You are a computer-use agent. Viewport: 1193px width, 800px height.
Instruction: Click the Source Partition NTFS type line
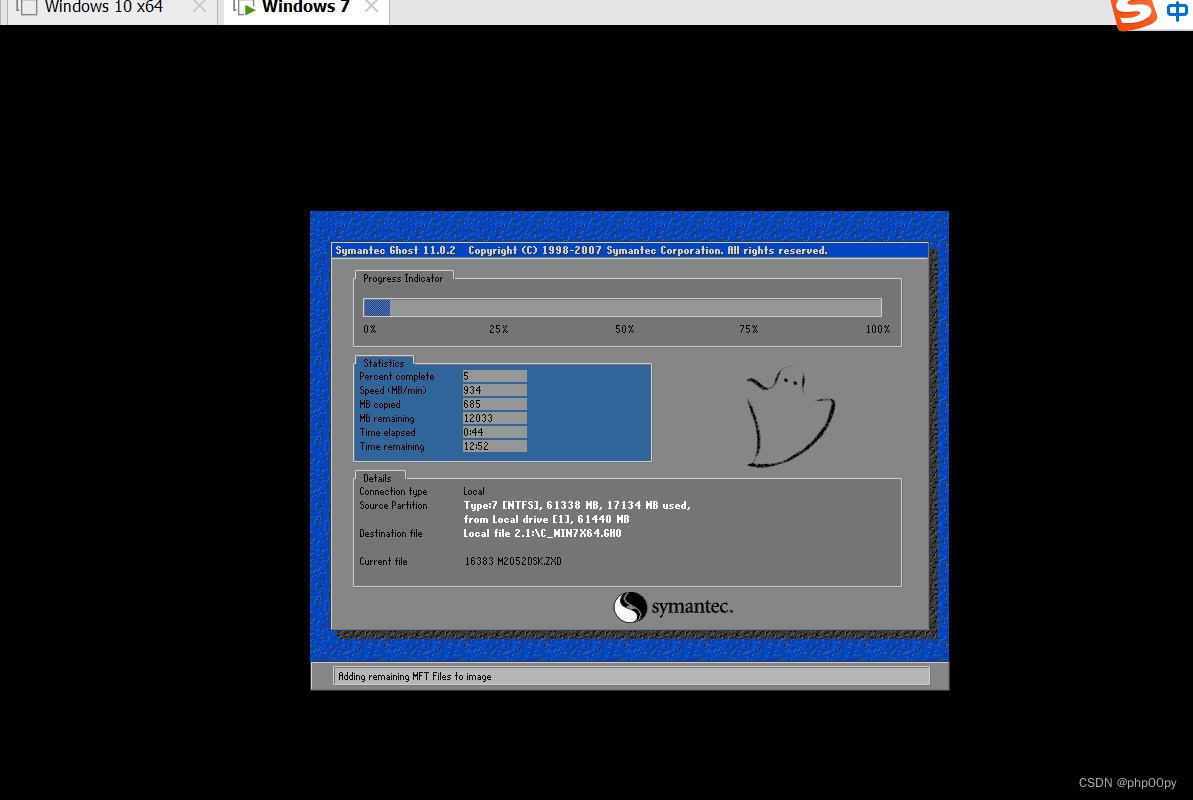pyautogui.click(x=577, y=505)
